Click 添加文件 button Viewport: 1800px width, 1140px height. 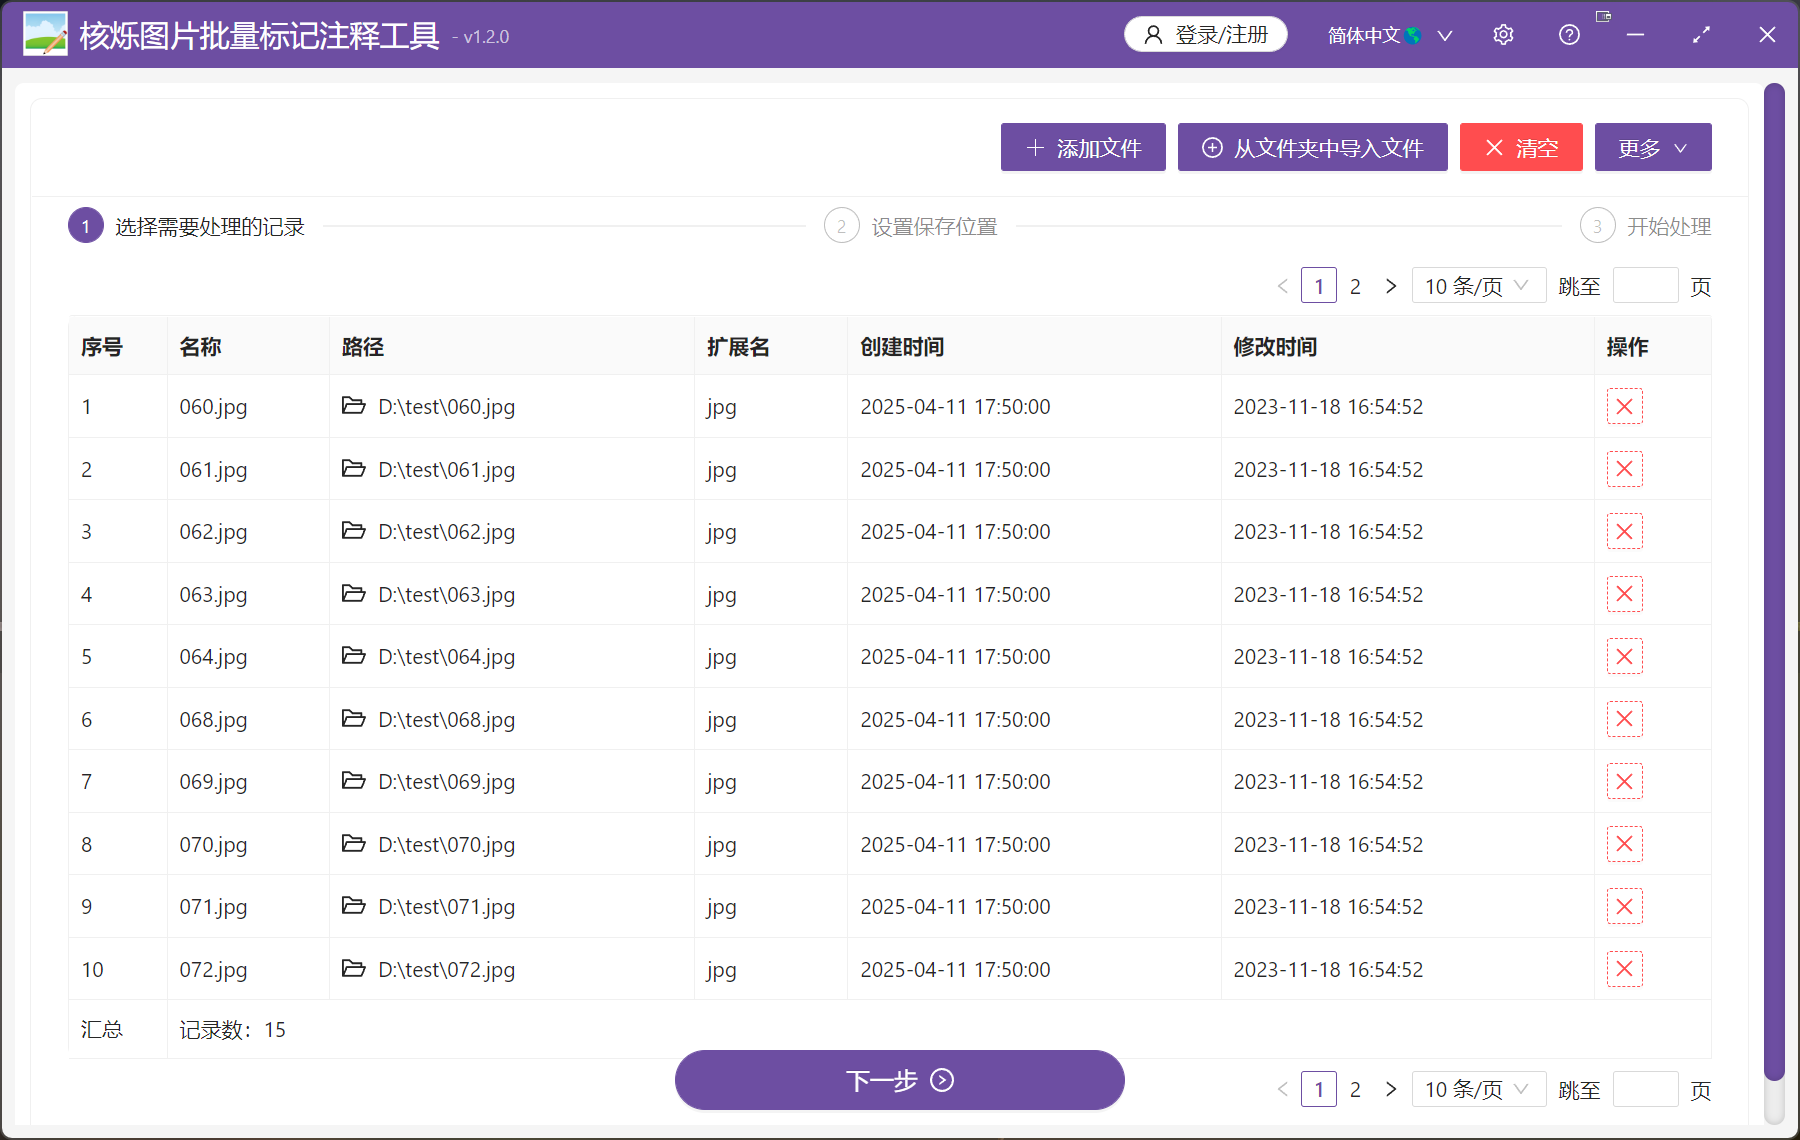1083,148
